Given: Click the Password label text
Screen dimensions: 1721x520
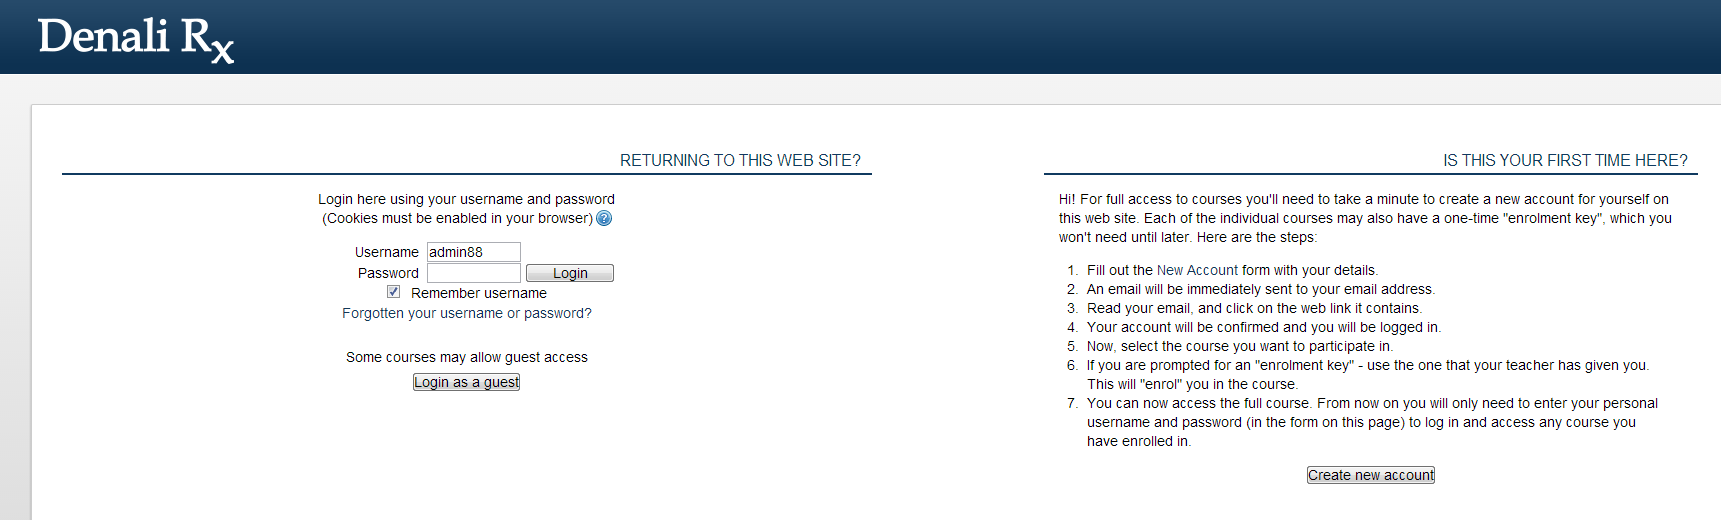Looking at the screenshot, I should click(x=388, y=273).
